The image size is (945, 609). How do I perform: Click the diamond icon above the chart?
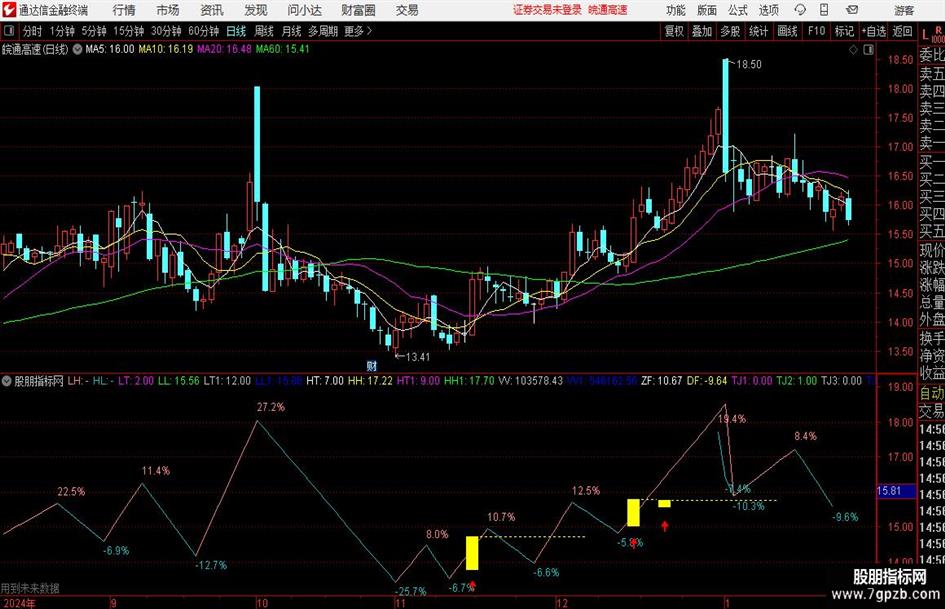853,50
